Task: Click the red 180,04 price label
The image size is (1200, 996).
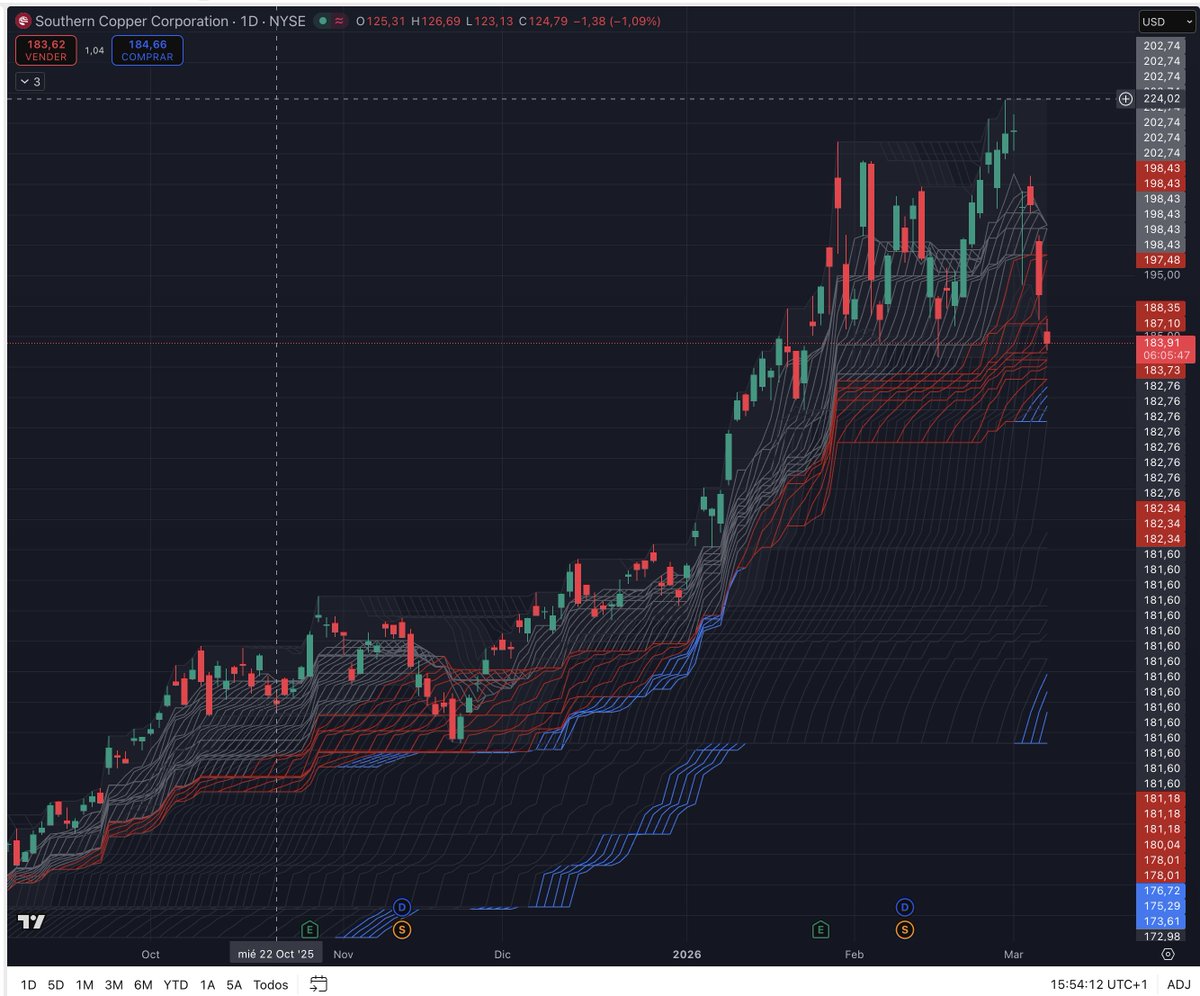Action: tap(1162, 845)
